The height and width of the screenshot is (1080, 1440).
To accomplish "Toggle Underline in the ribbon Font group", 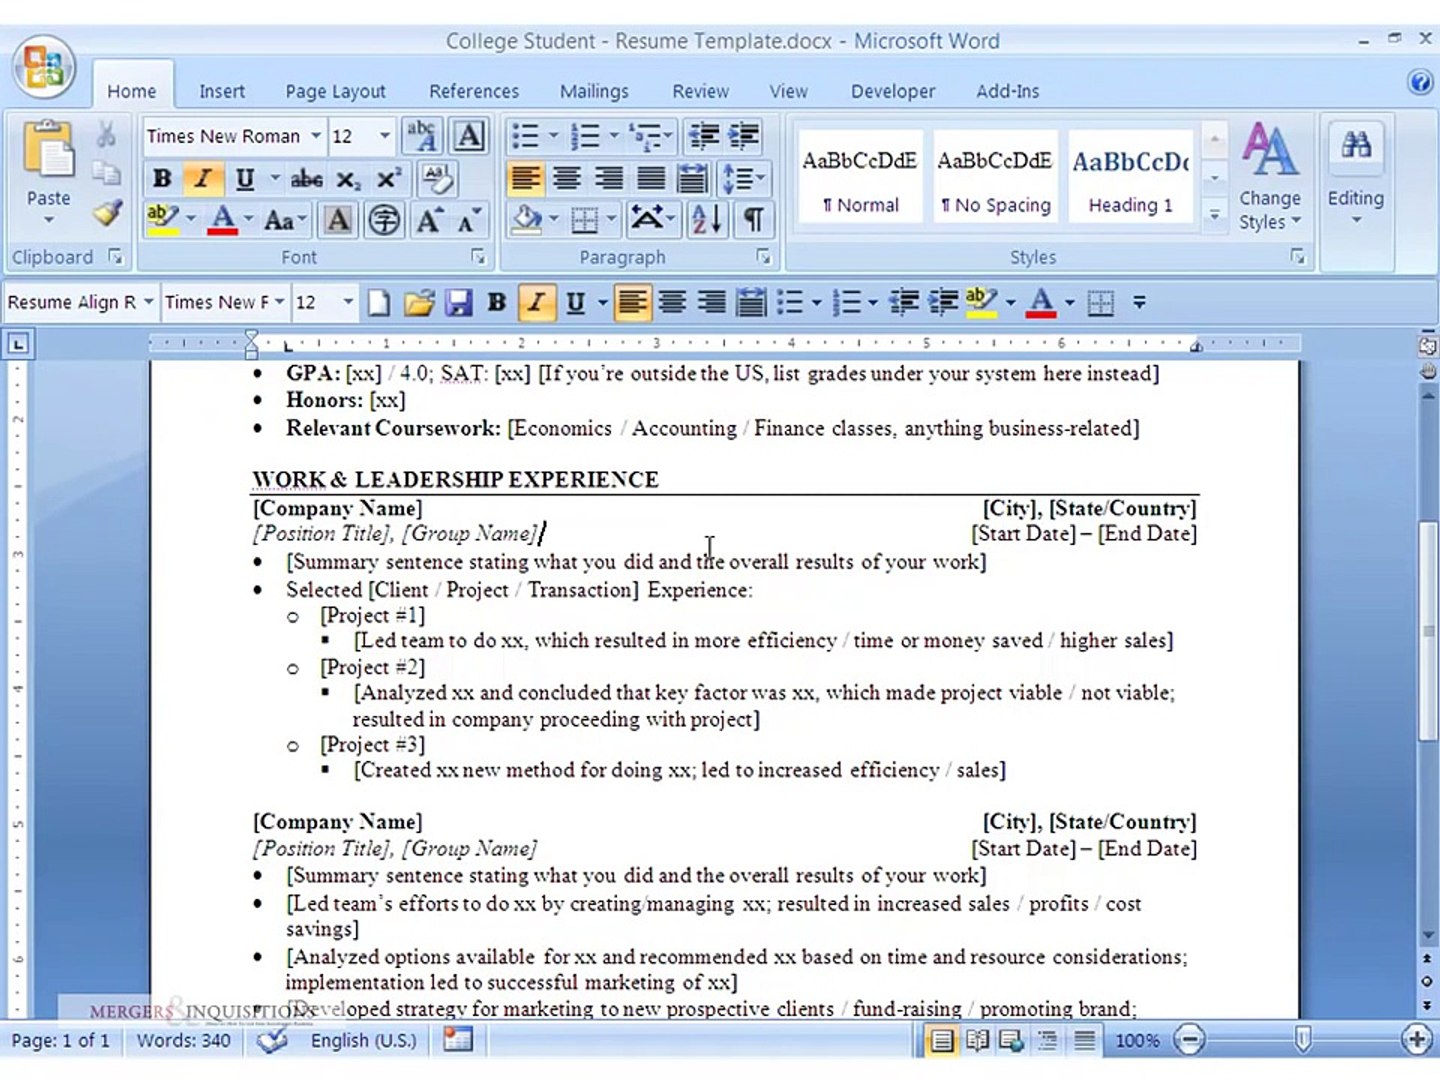I will 244,179.
